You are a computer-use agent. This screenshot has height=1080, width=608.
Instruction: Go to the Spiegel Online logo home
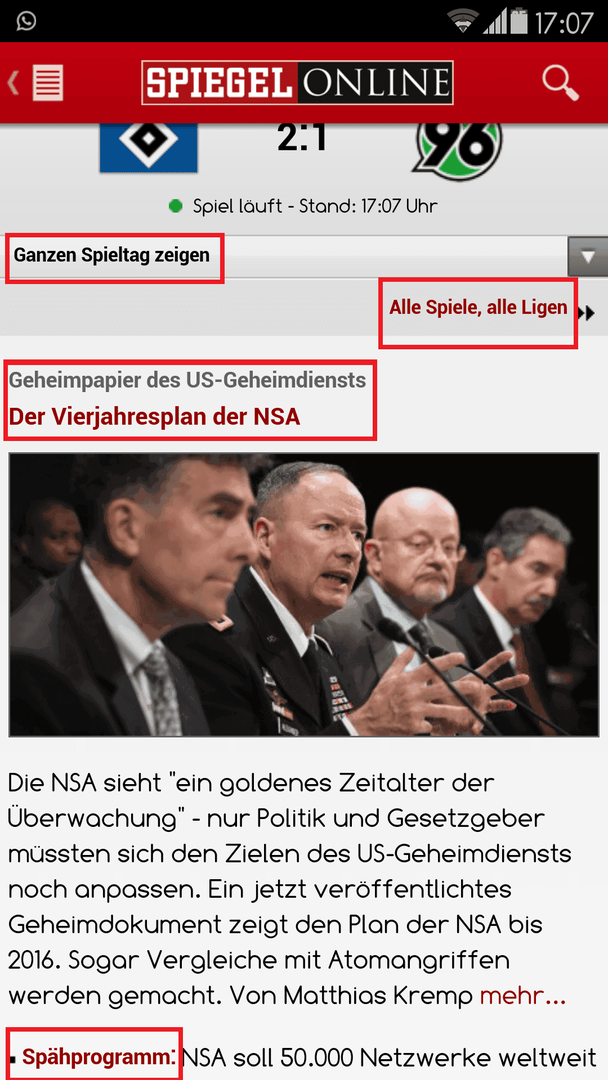point(297,83)
